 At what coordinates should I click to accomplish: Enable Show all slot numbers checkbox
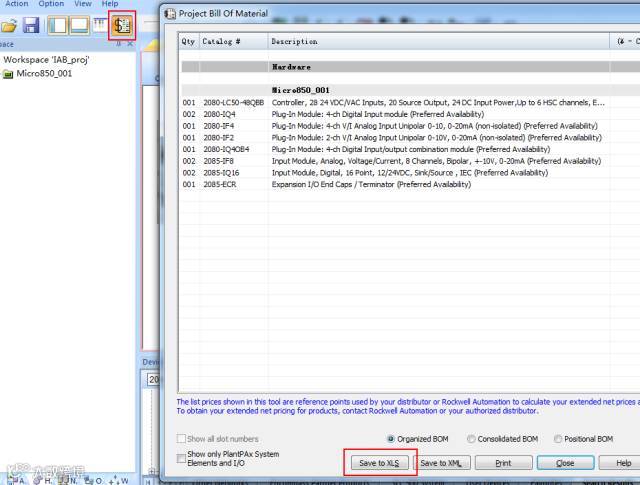[181, 438]
